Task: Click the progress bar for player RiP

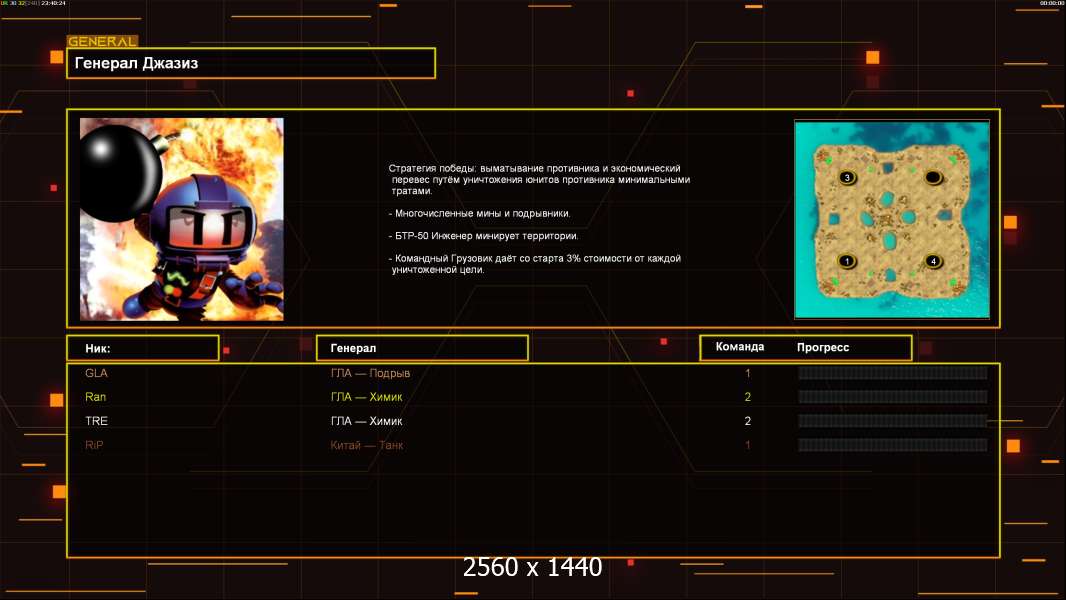Action: tap(892, 445)
